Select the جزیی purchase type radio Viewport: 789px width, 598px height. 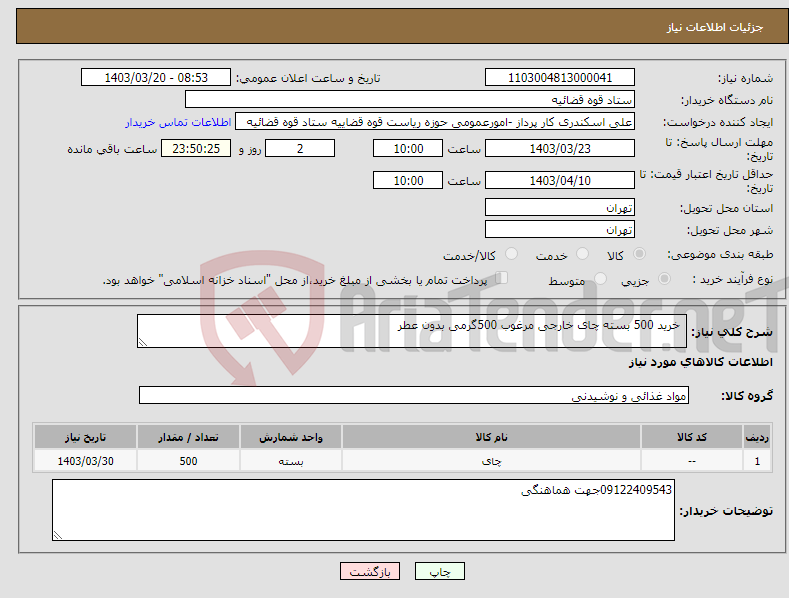[664, 279]
